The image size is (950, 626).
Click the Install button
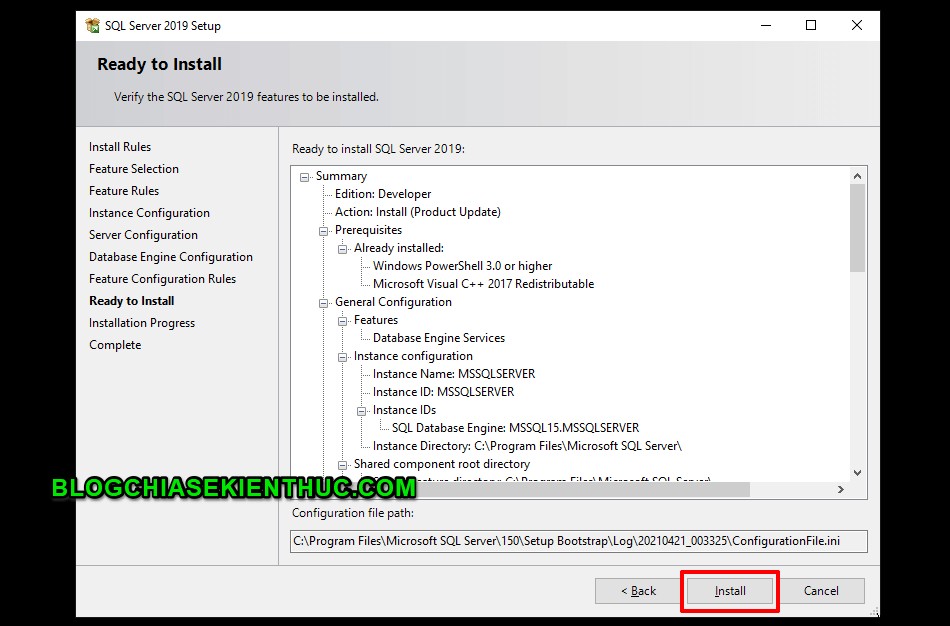tap(729, 590)
